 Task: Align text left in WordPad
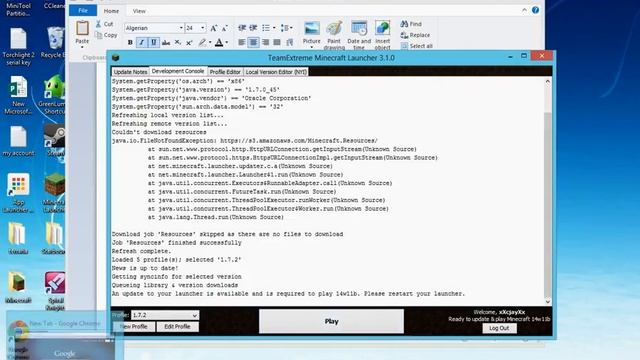point(242,42)
